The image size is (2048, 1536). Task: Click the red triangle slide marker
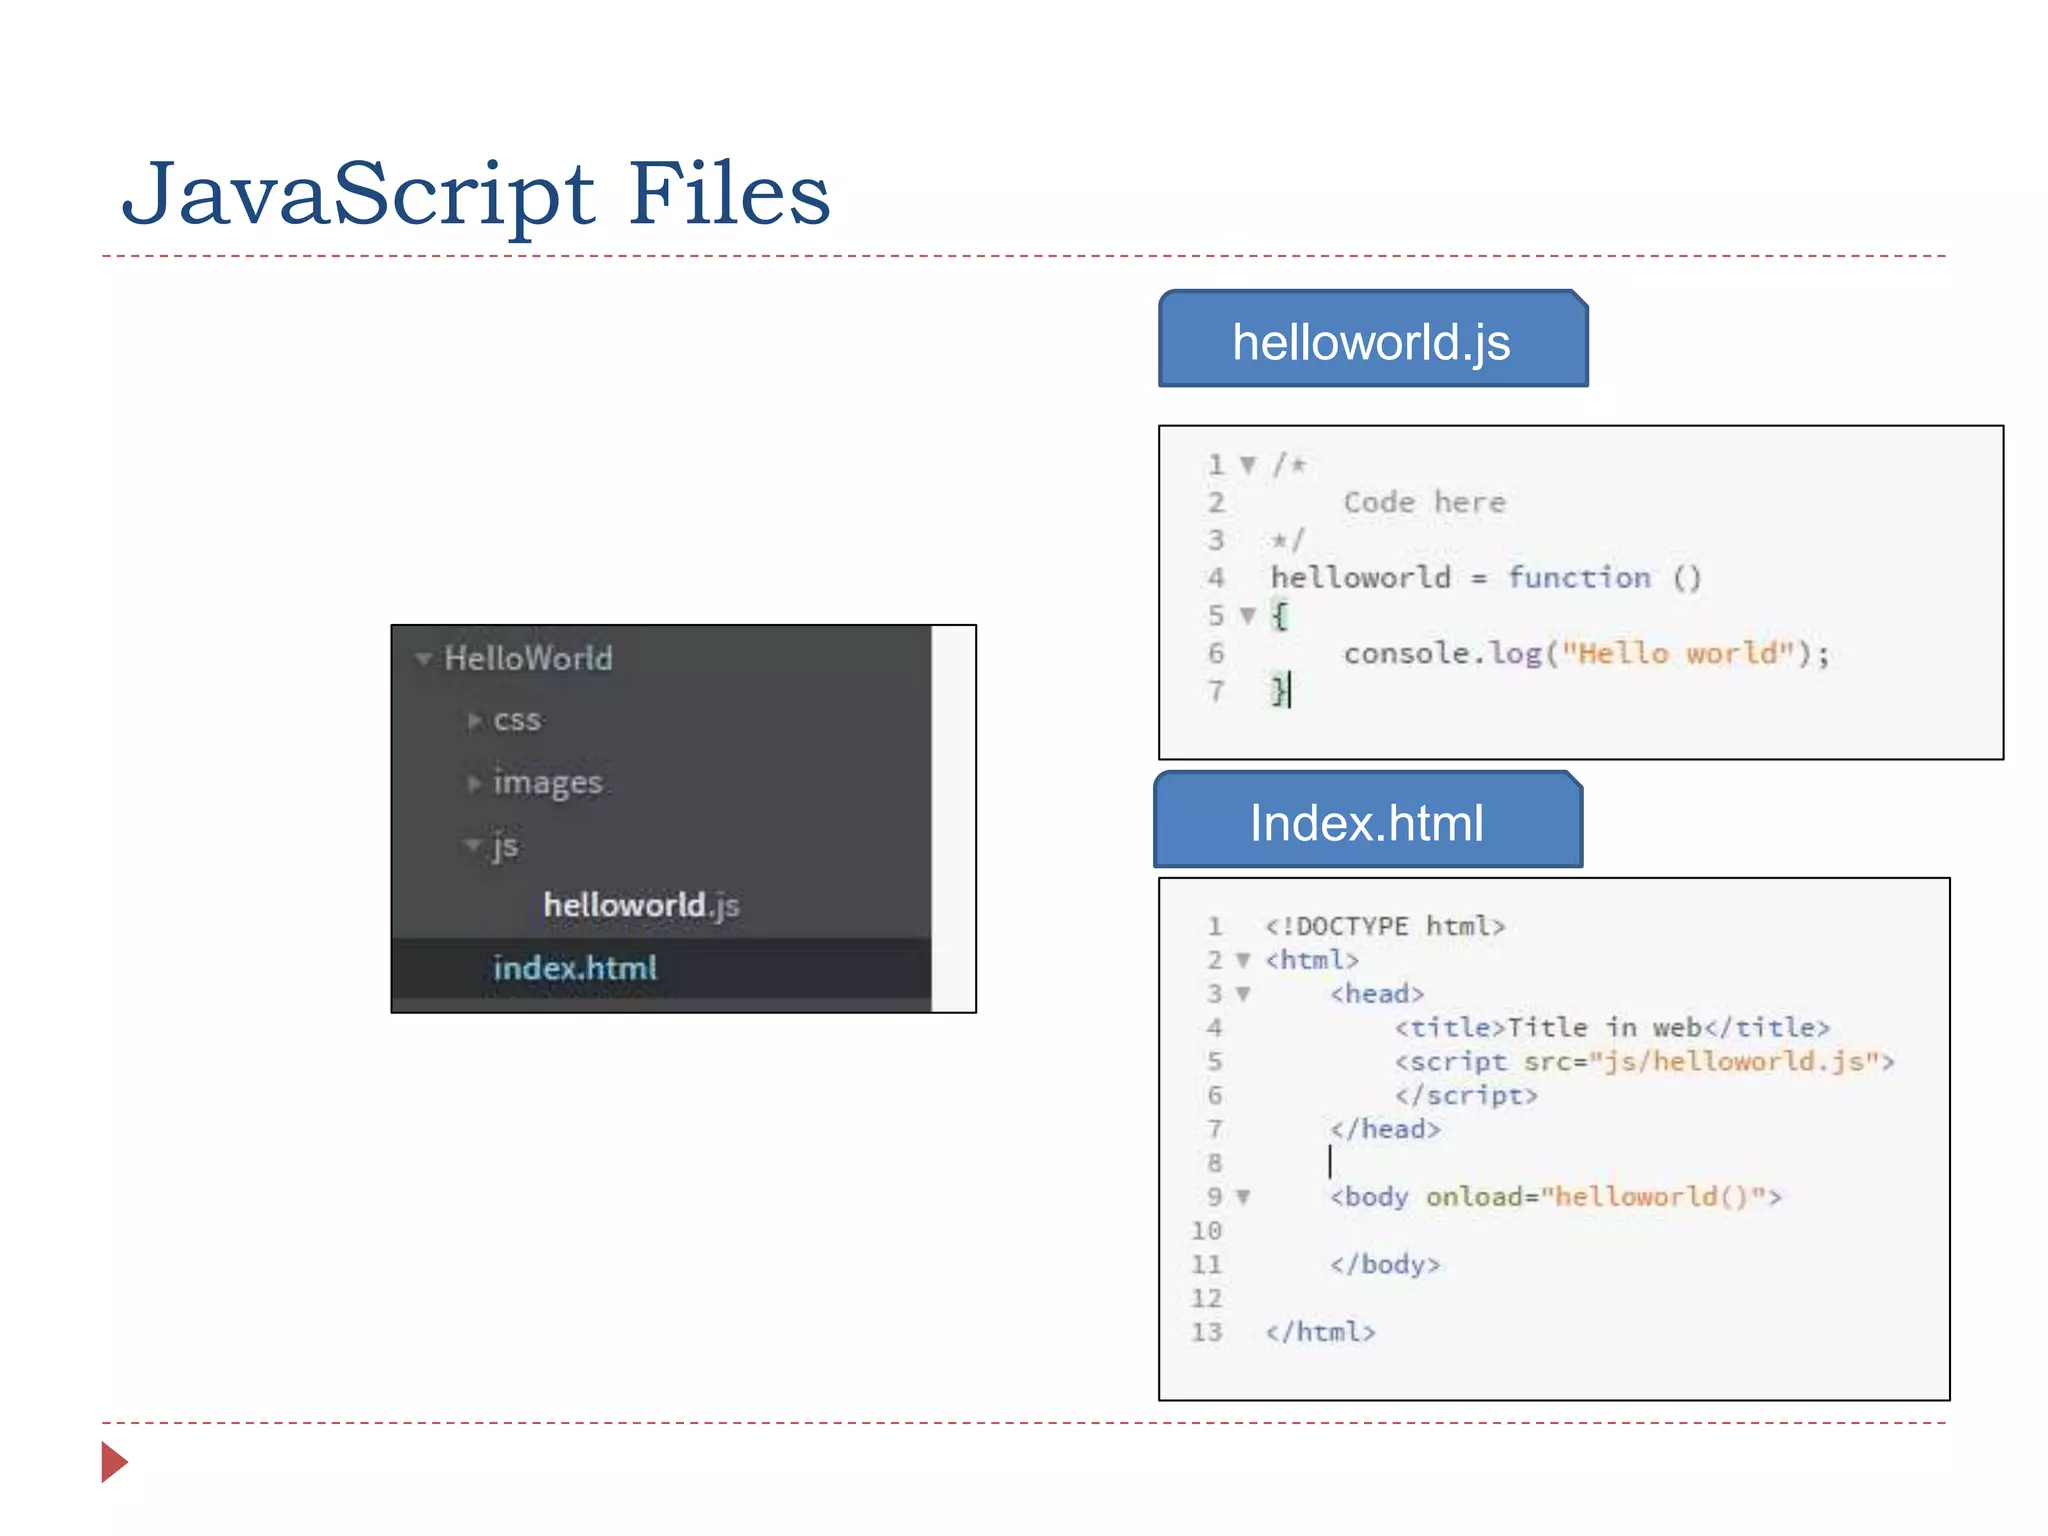point(115,1462)
